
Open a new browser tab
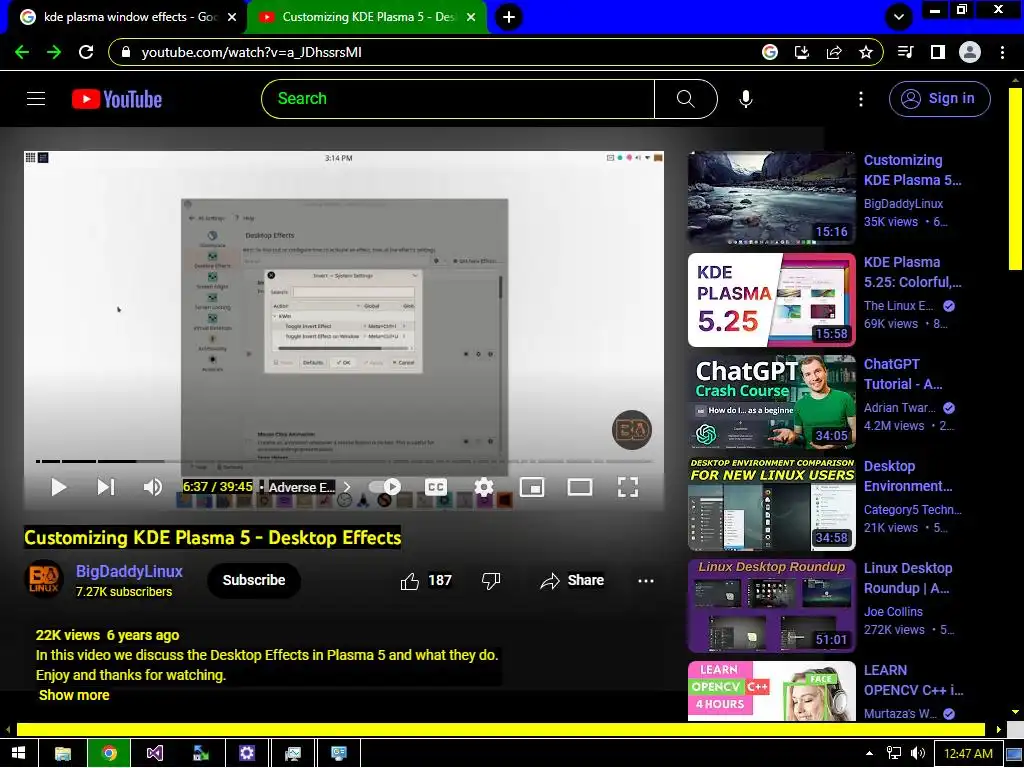509,17
